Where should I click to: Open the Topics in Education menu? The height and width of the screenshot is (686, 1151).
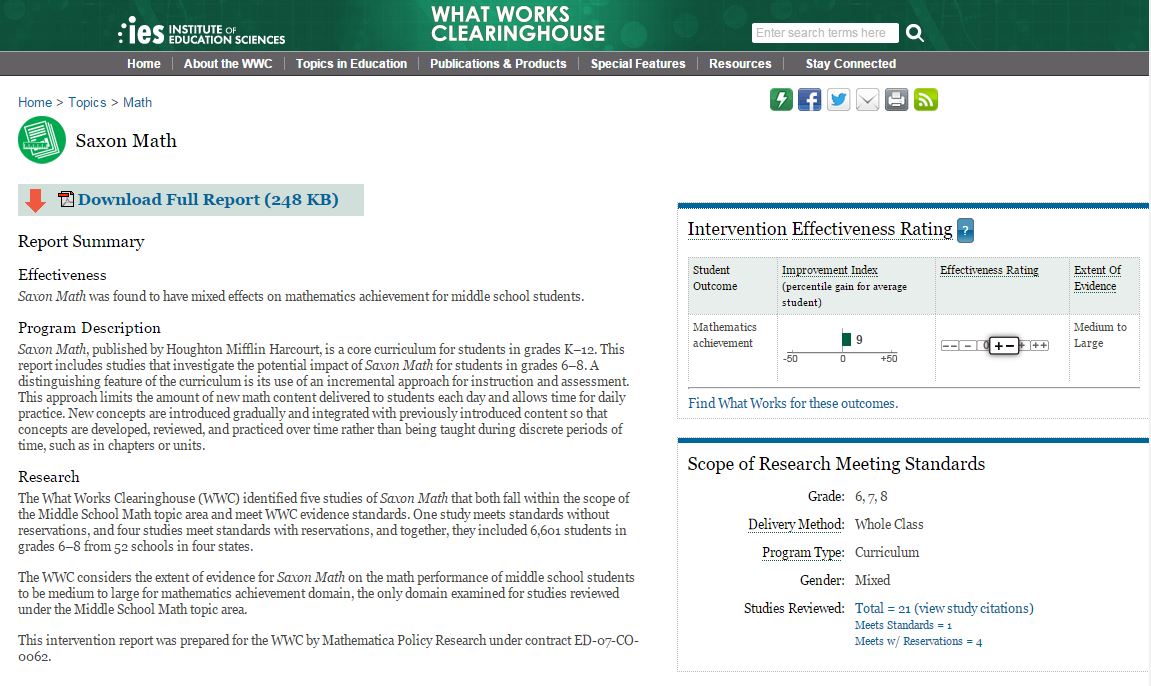pyautogui.click(x=351, y=64)
